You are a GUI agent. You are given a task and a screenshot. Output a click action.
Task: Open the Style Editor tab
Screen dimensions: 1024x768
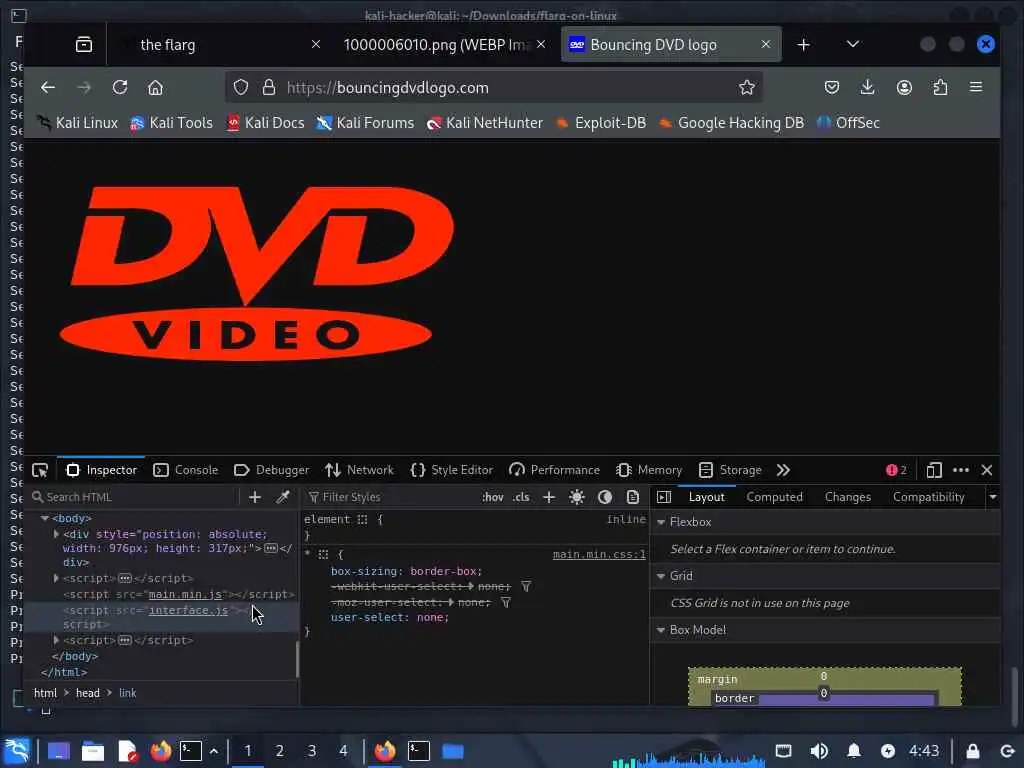[451, 470]
